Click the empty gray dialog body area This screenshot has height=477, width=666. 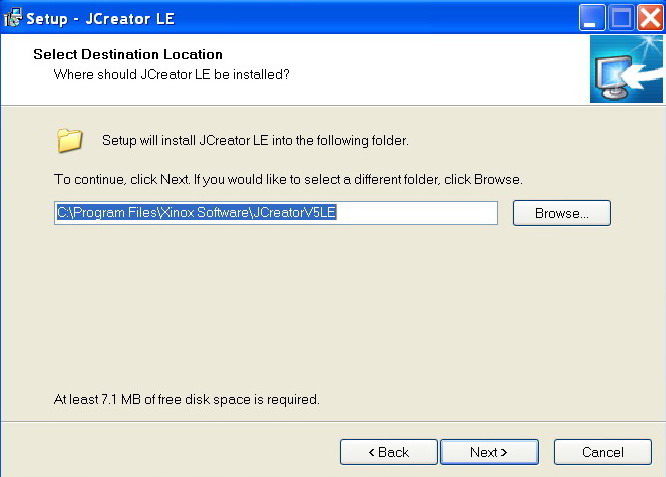click(x=330, y=310)
